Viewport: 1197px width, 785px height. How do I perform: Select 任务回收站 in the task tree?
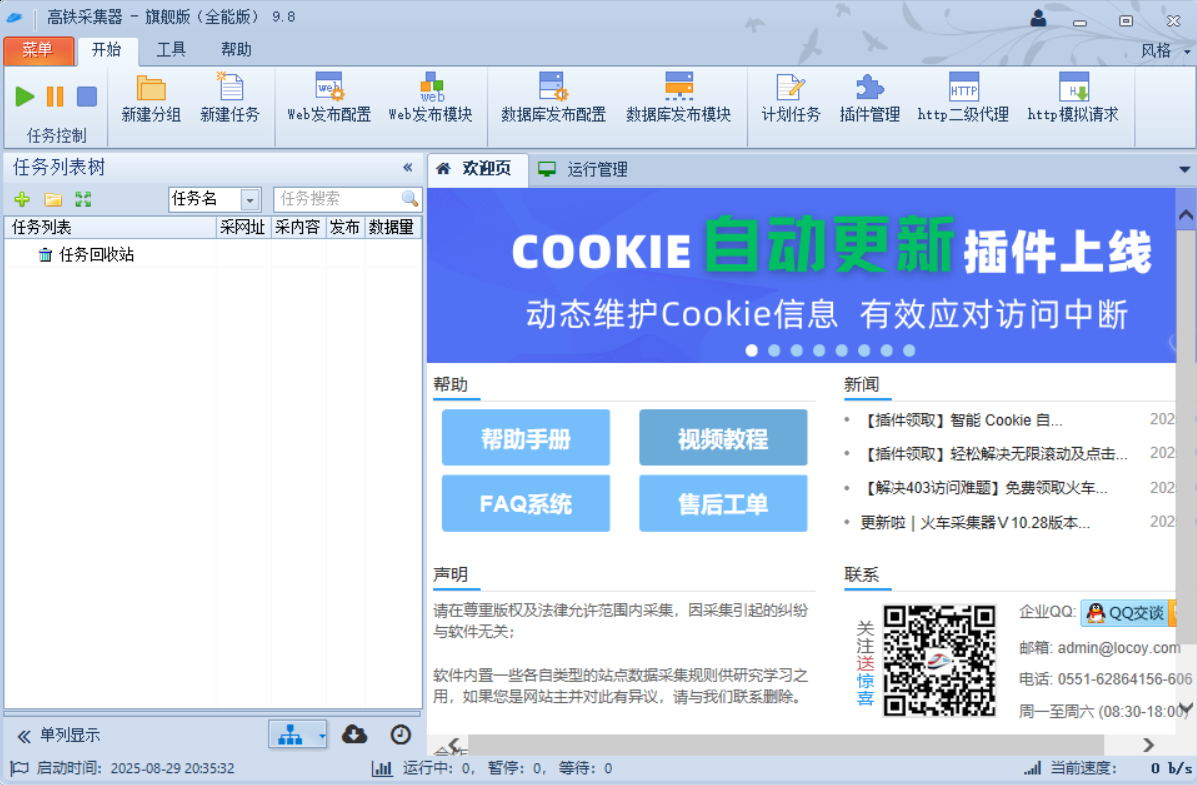(96, 254)
